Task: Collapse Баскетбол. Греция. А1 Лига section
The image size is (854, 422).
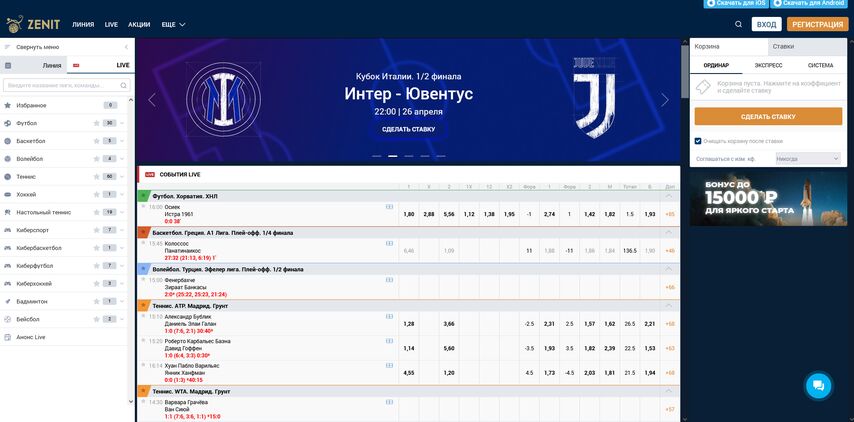Action: [x=669, y=233]
